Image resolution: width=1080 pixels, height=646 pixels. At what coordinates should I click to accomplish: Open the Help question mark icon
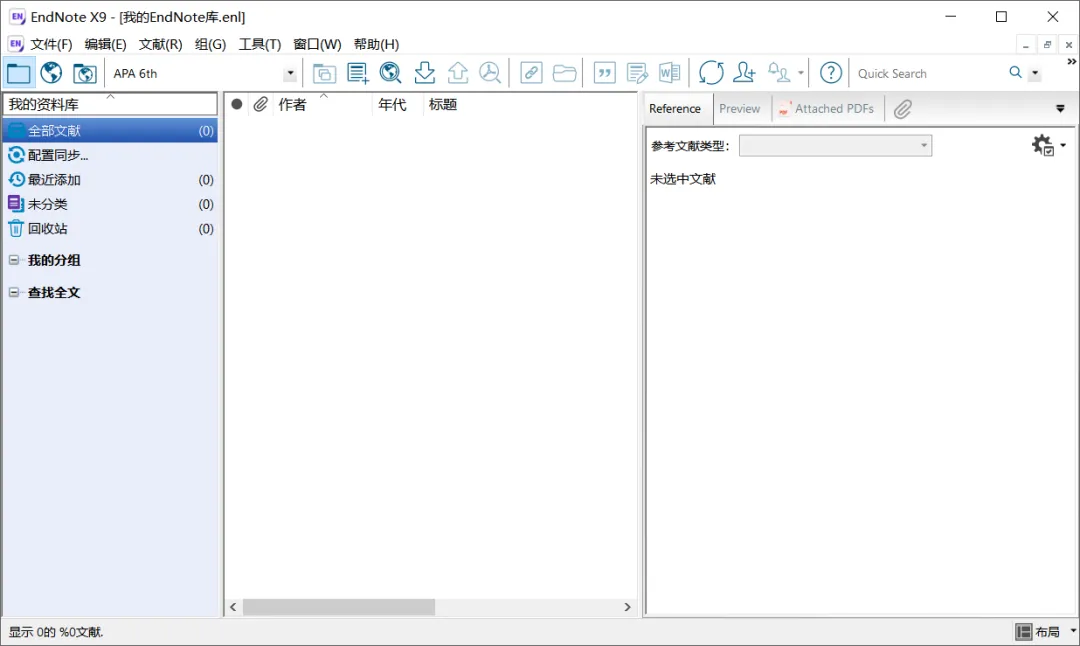(x=831, y=73)
